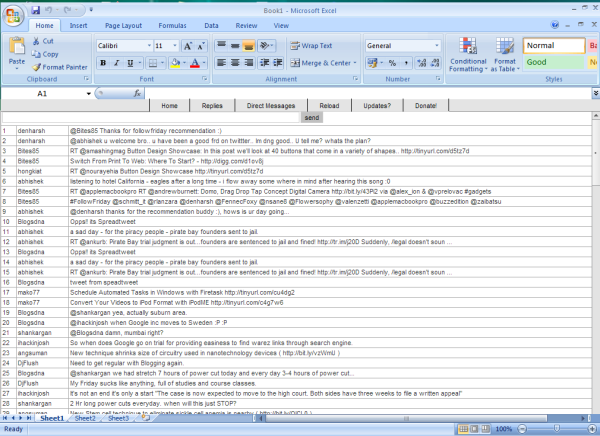Click the Reload button

point(329,106)
